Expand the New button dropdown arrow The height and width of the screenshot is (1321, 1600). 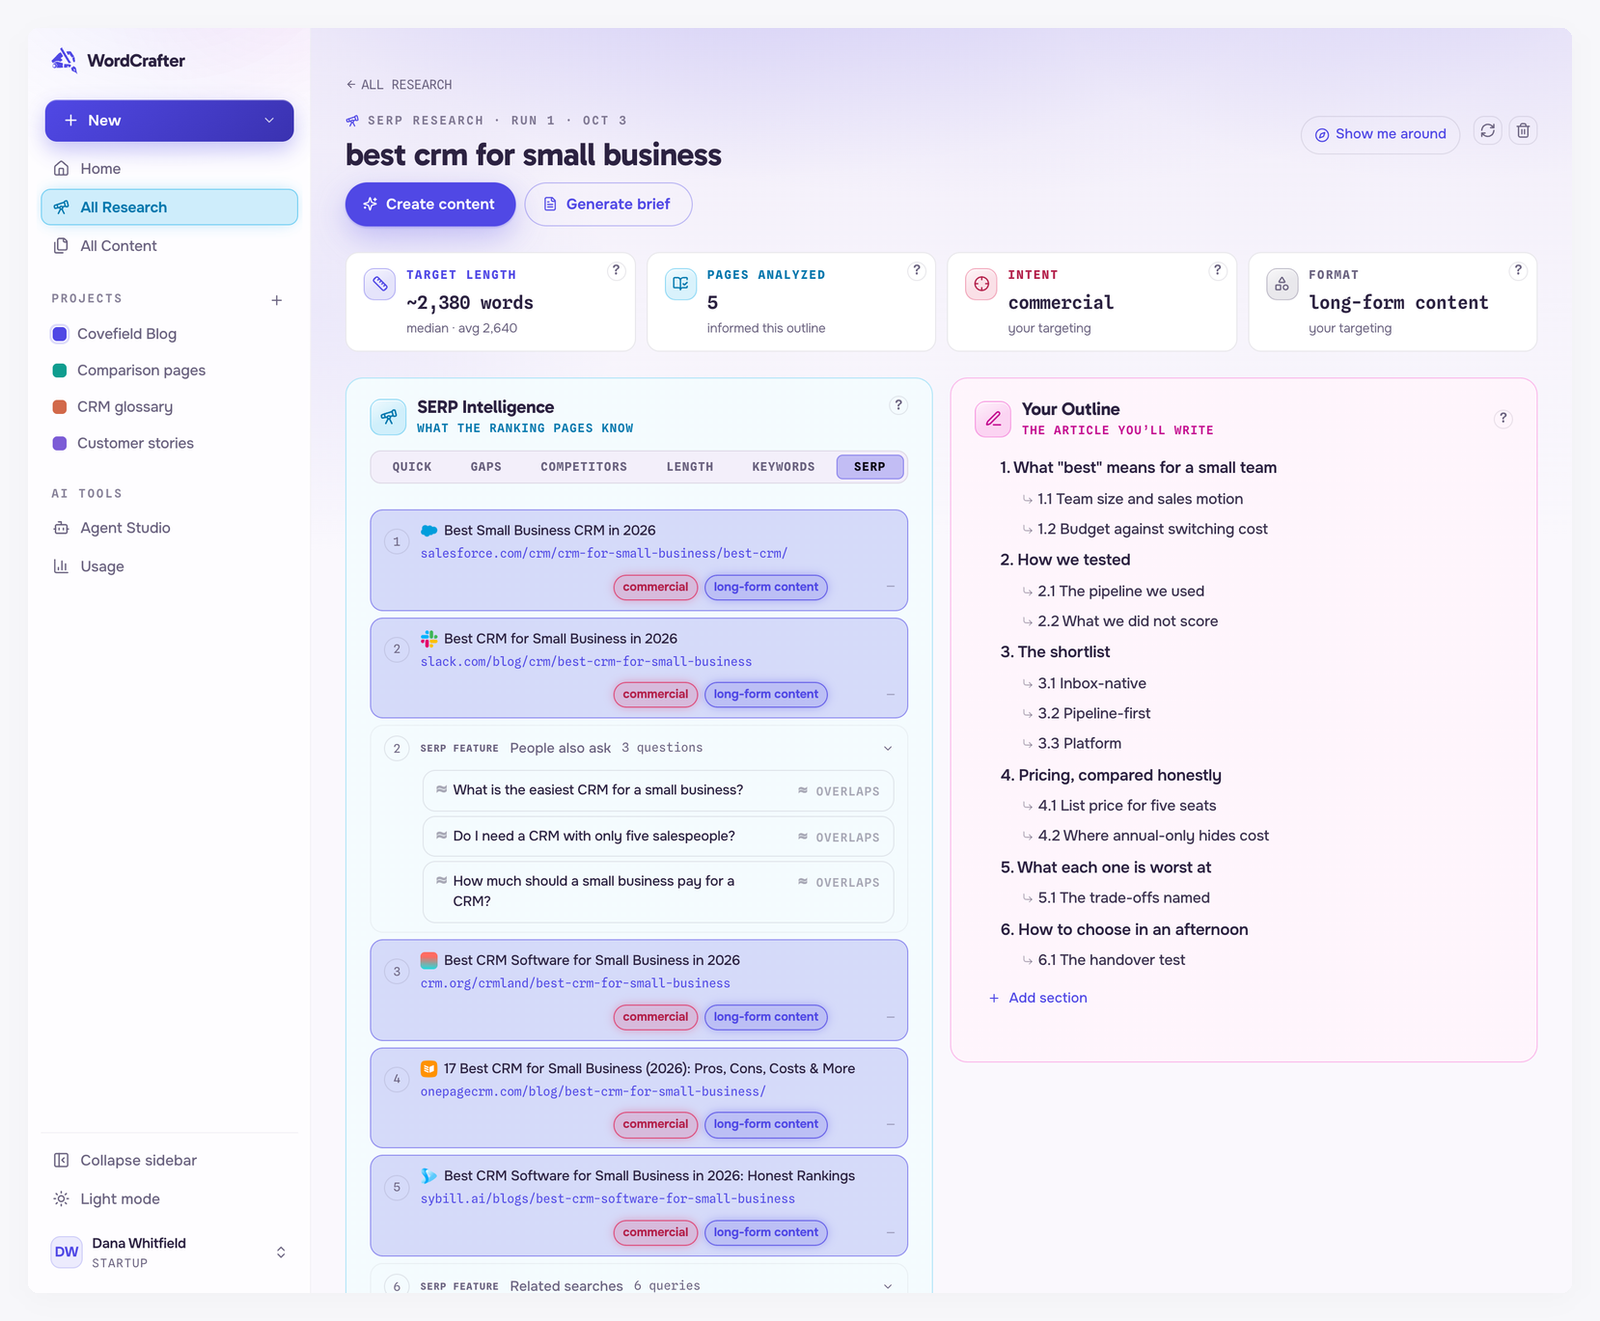pyautogui.click(x=269, y=120)
